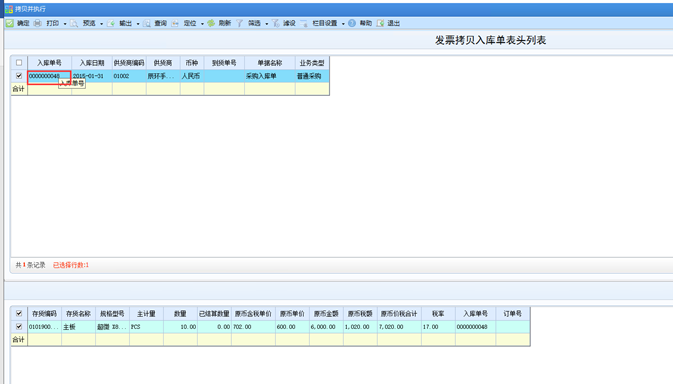The width and height of the screenshot is (673, 384).
Task: Click the 预览 preview magnifier icon
Action: [74, 23]
